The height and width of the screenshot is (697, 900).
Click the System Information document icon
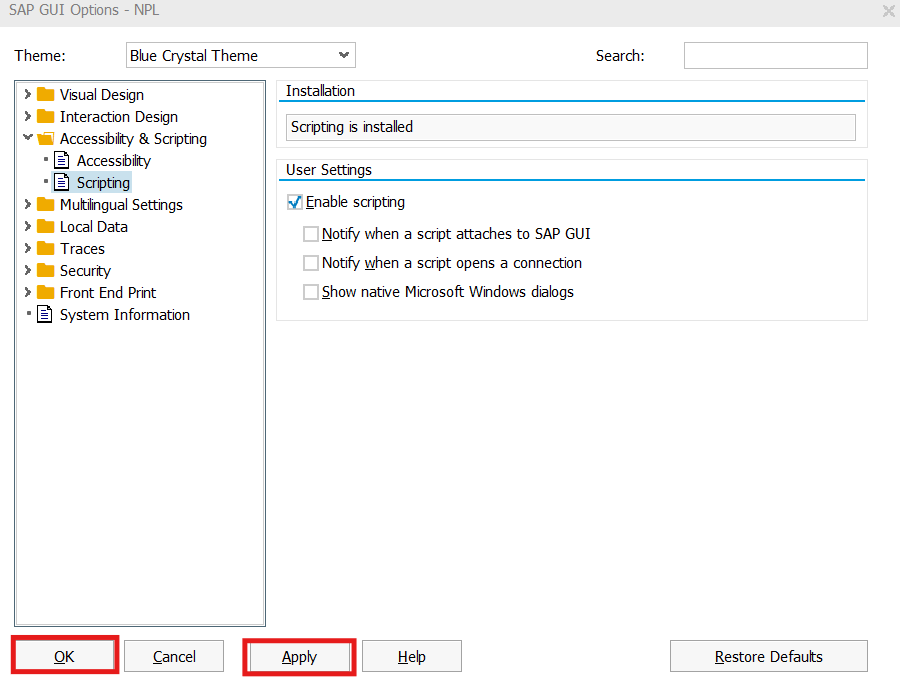pyautogui.click(x=44, y=314)
